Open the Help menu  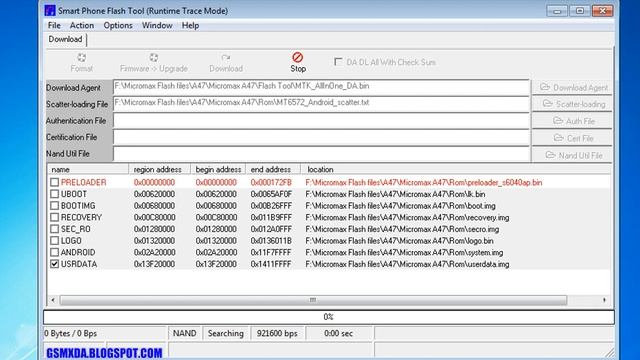pos(190,25)
